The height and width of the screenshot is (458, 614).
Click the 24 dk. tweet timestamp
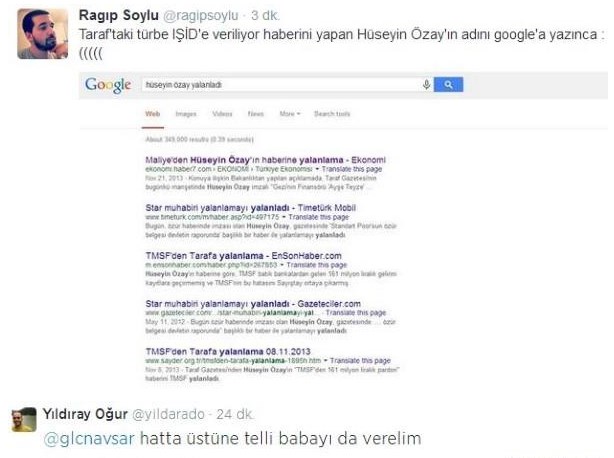click(x=235, y=414)
